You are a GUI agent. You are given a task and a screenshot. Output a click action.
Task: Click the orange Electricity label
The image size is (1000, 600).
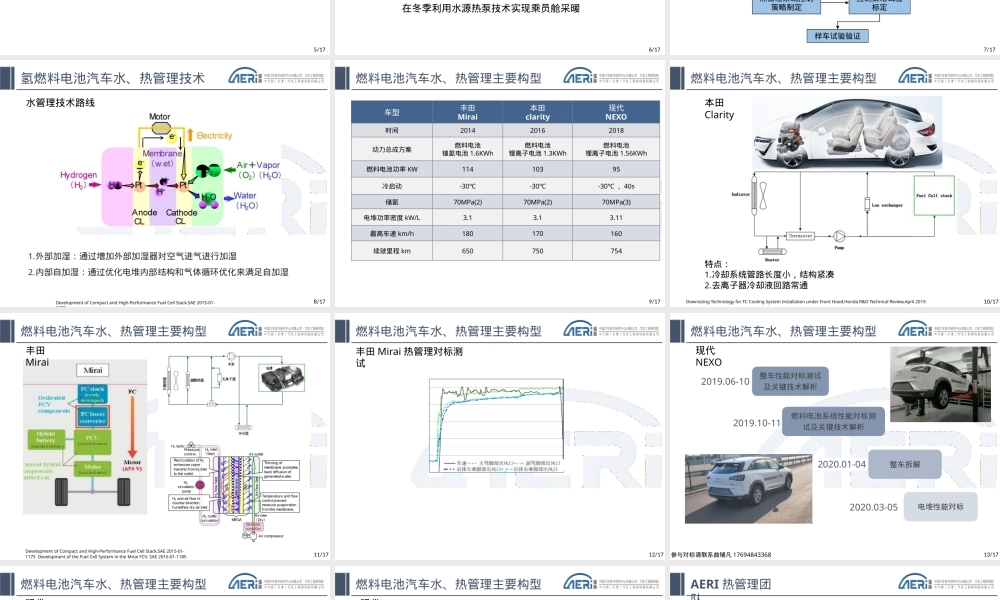[x=214, y=136]
